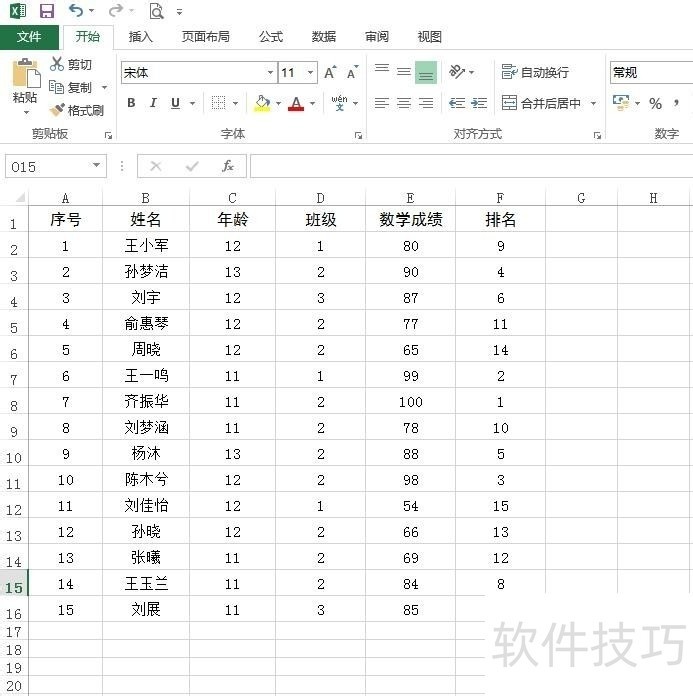
Task: Open the number format dropdown (常规)
Action: point(651,72)
